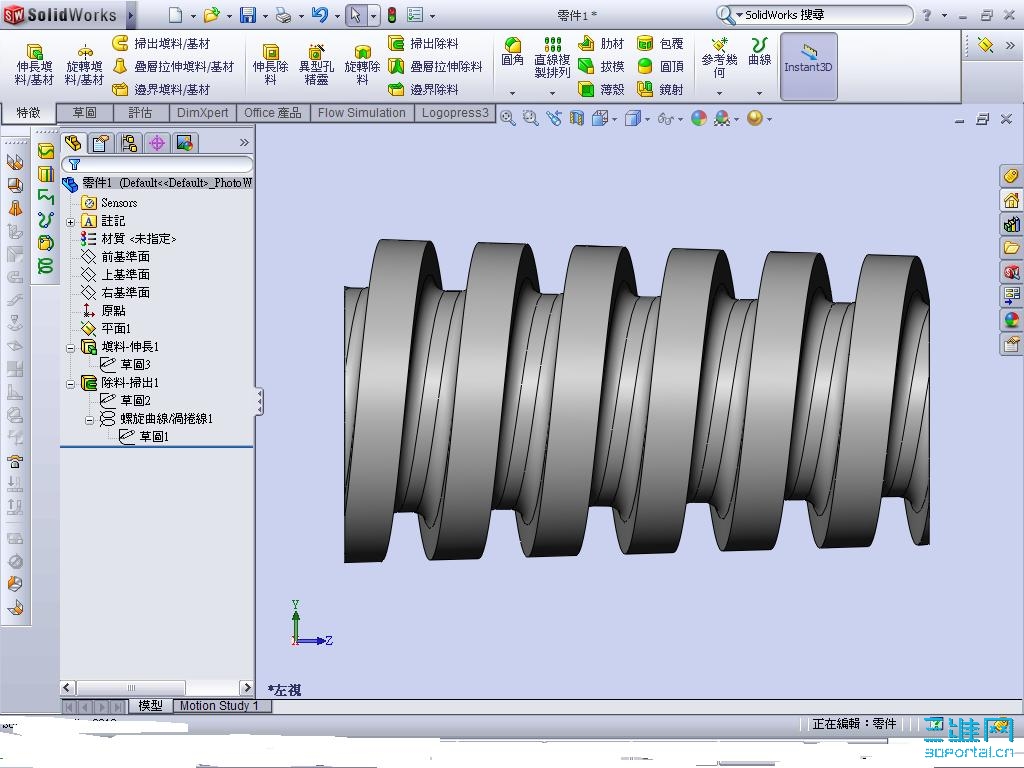Open the FeatureManager design tree tab
Screen dimensions: 1024x768
(x=72, y=142)
